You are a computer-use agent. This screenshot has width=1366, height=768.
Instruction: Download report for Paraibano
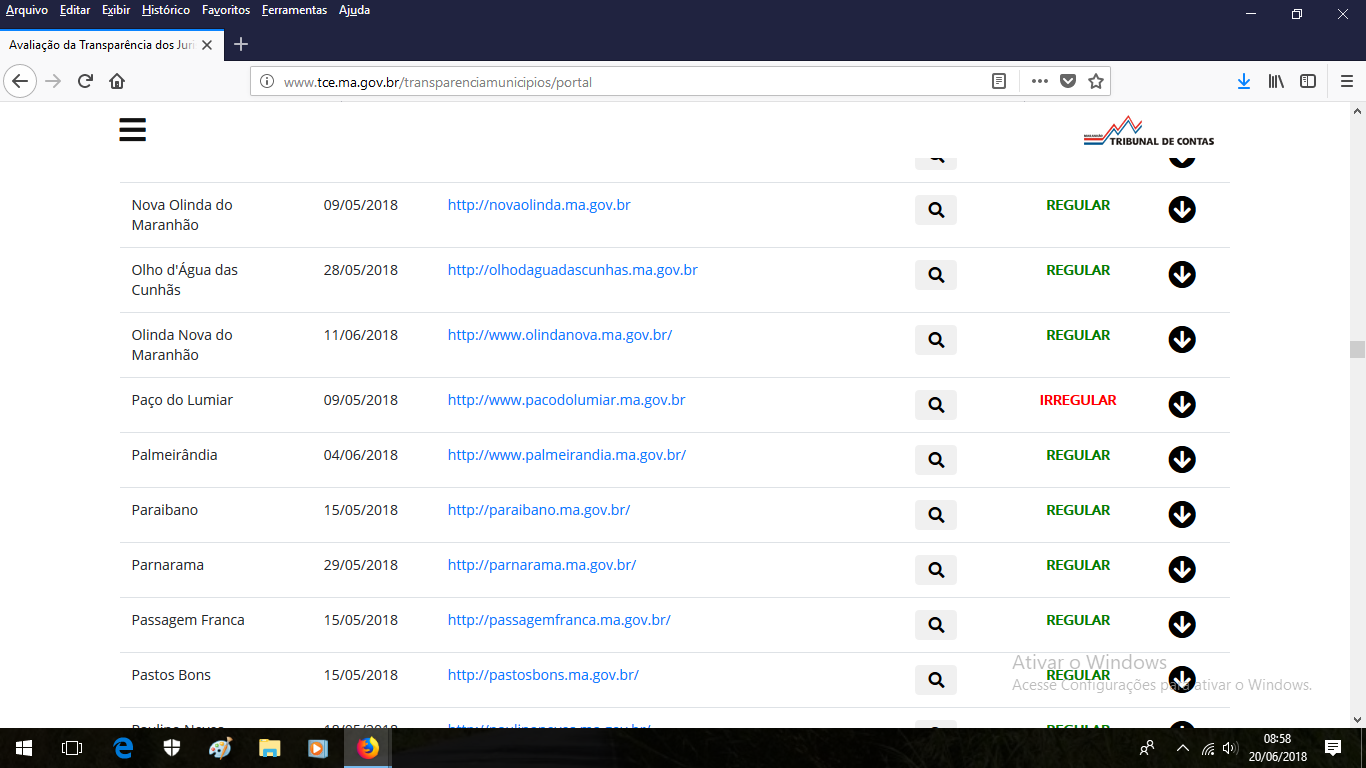point(1182,514)
